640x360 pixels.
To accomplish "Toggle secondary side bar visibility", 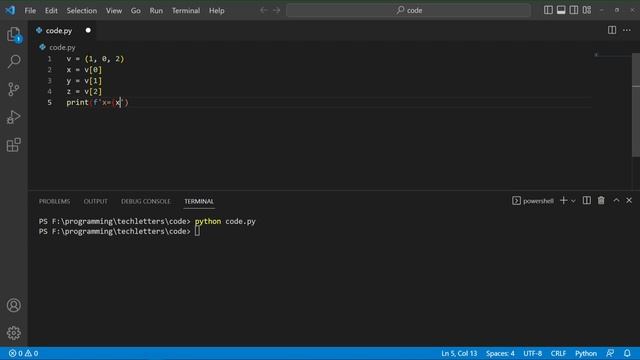I will click(x=574, y=10).
